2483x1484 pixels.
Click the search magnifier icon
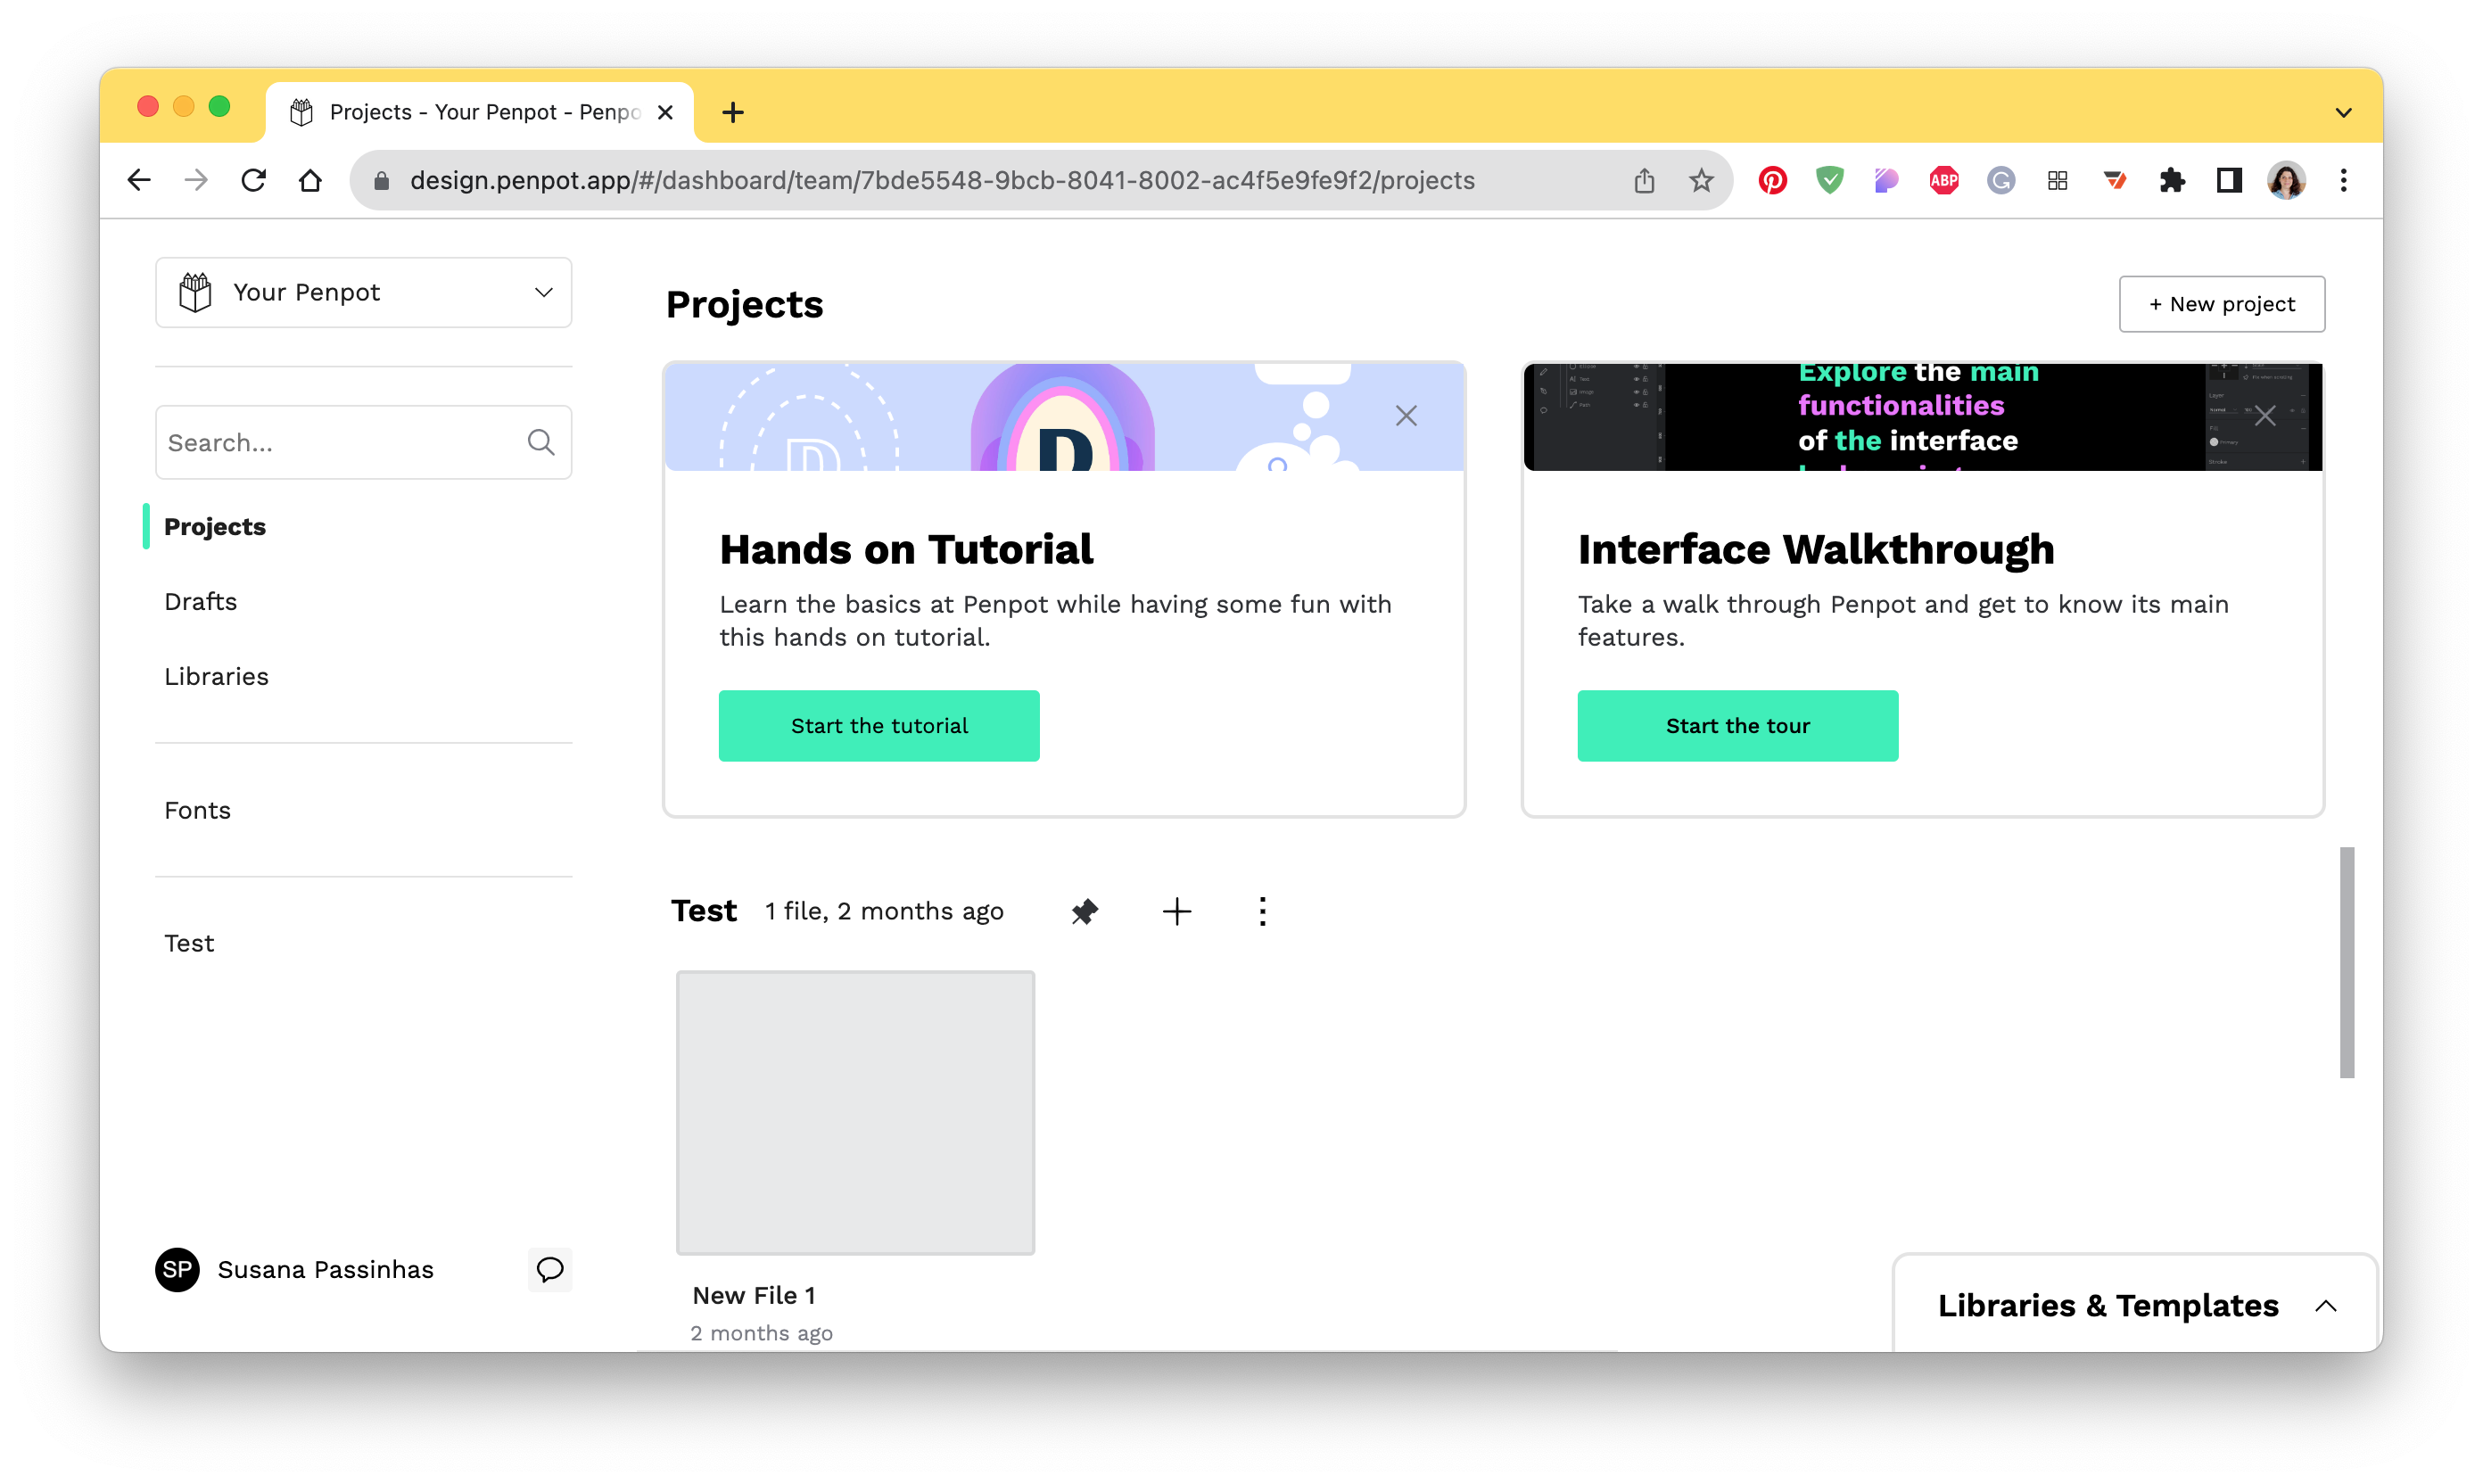(541, 442)
